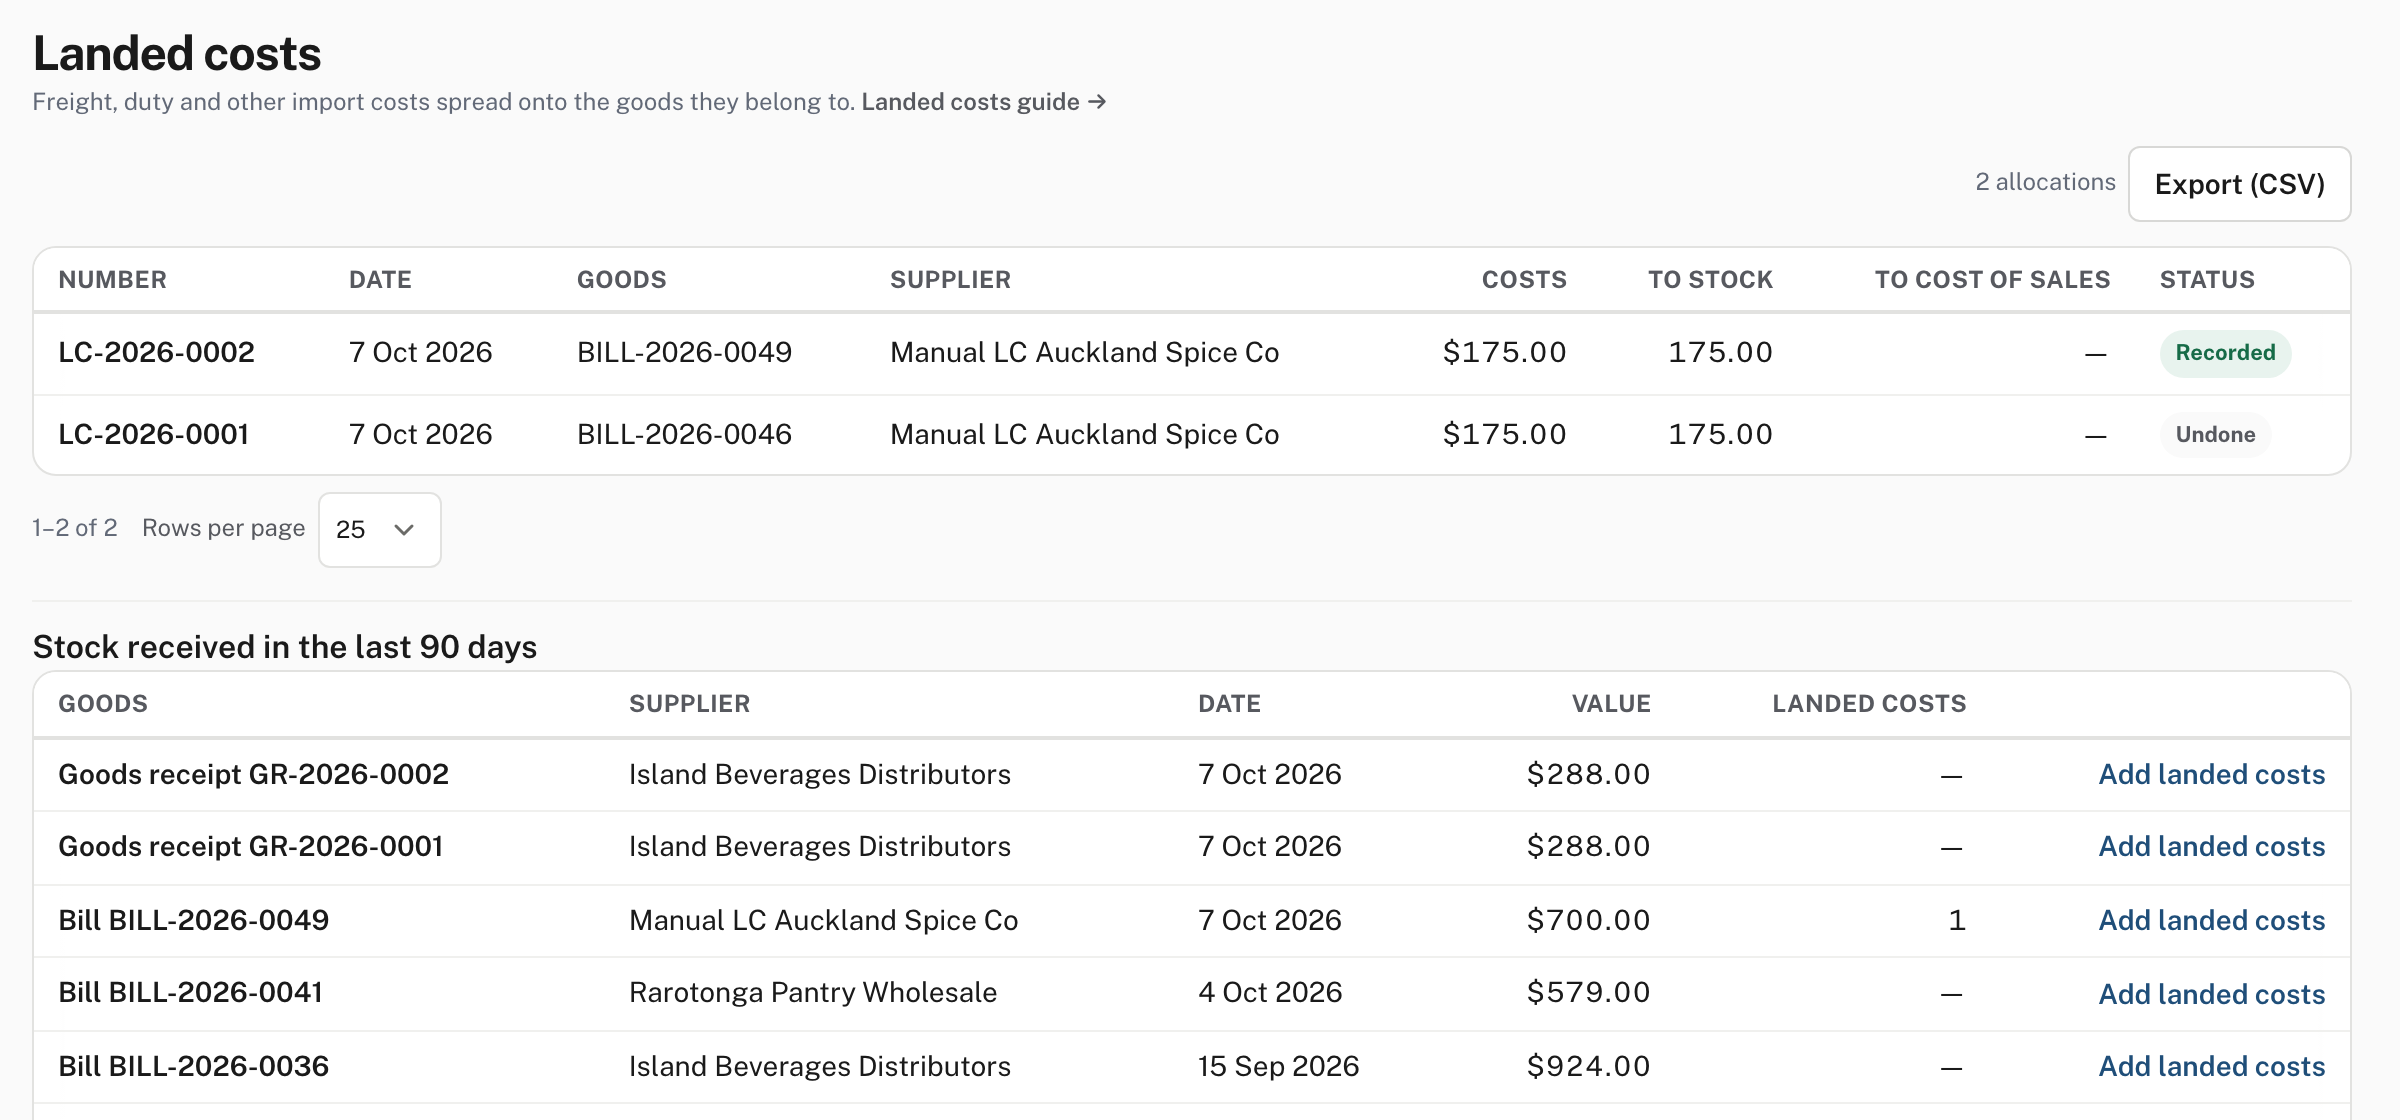Viewport: 2400px width, 1120px height.
Task: Click landed costs count 1 for BILL-2026-0049
Action: (x=1957, y=920)
